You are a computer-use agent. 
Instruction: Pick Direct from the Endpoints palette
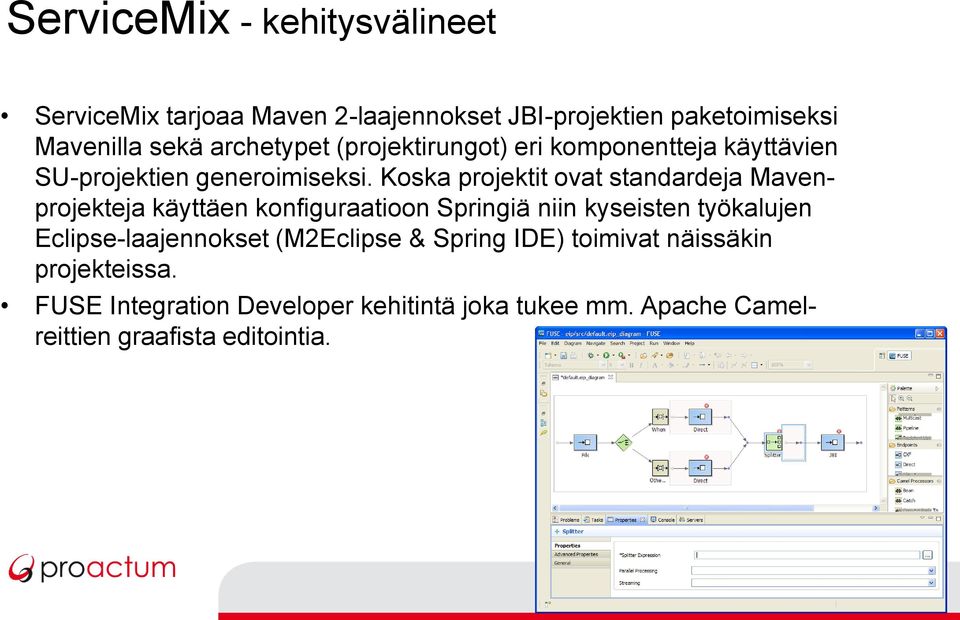tap(906, 465)
